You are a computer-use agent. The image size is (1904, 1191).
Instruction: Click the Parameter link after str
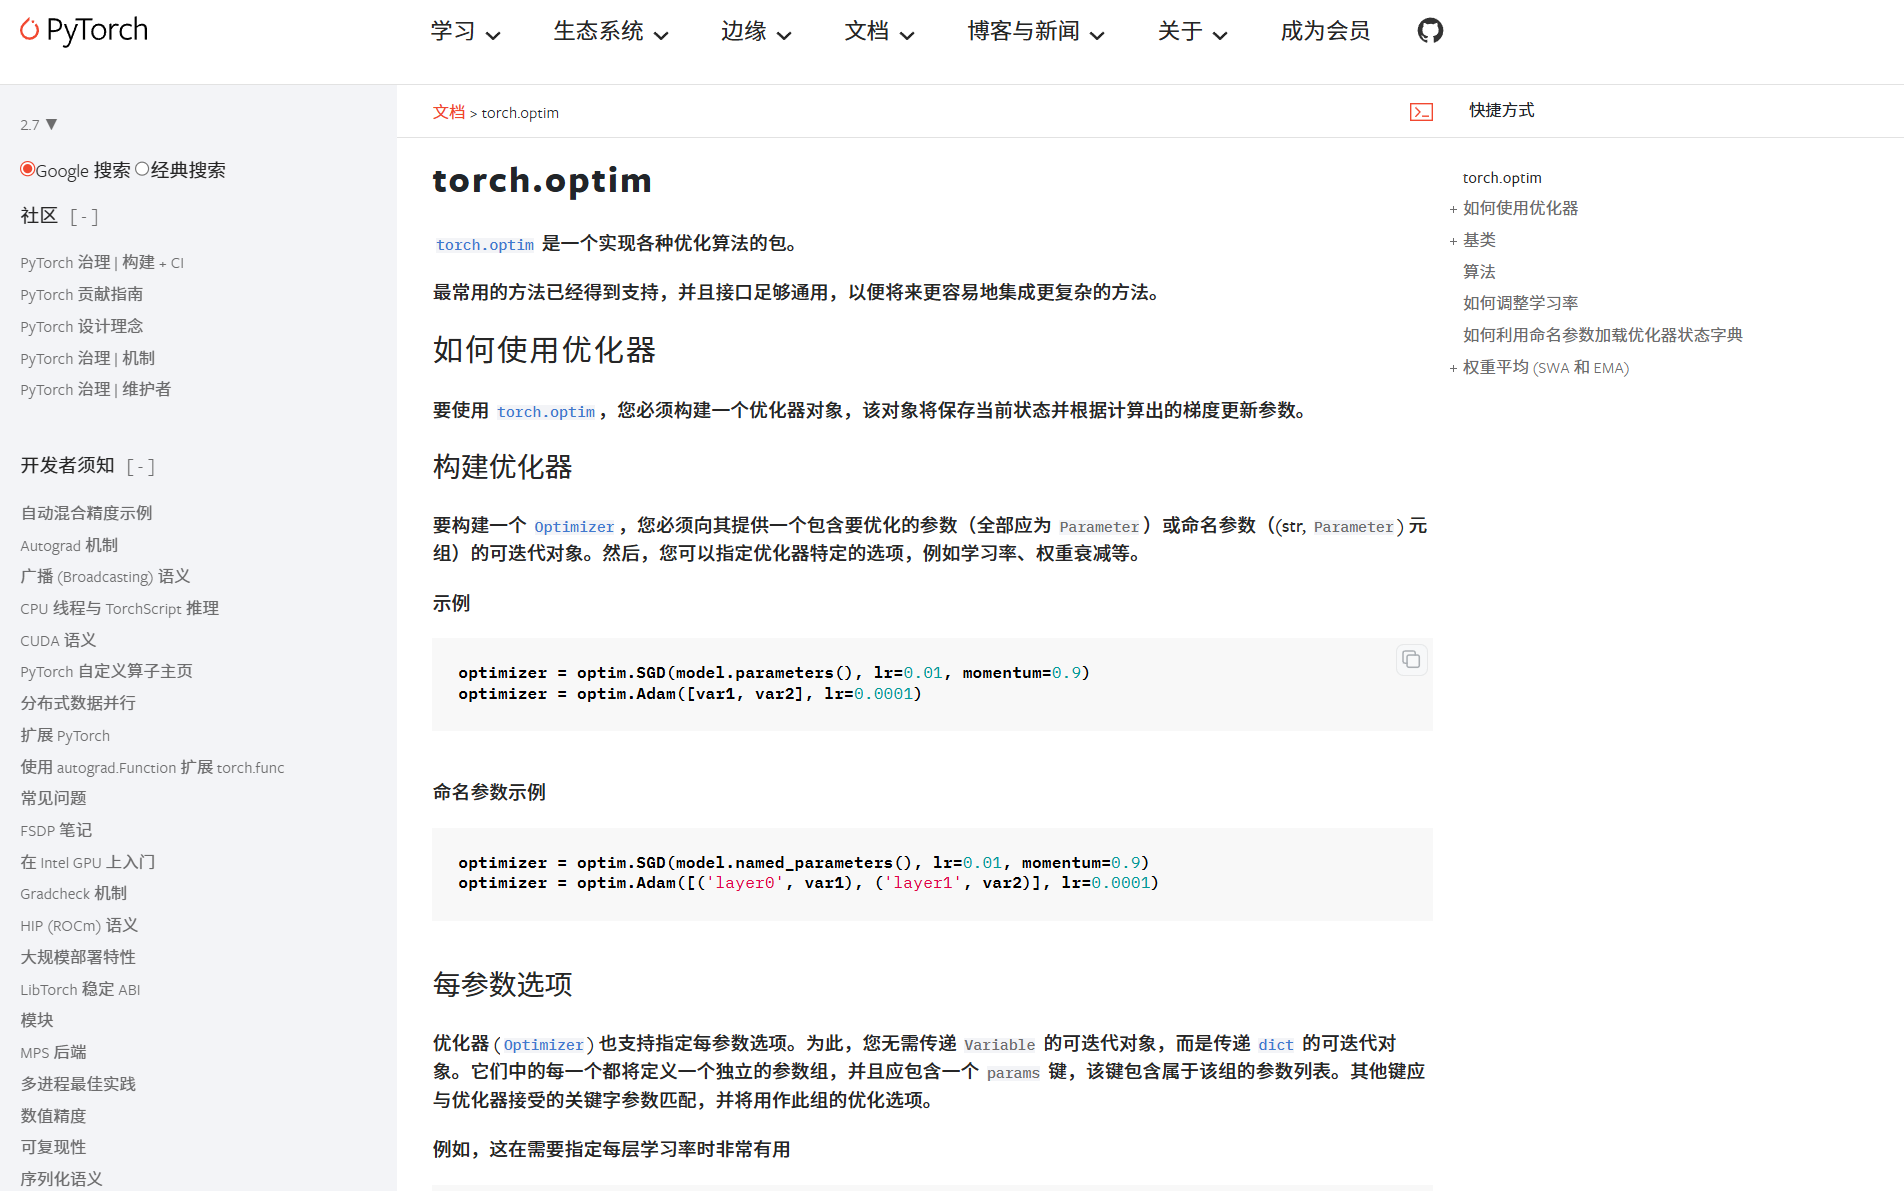click(1353, 526)
